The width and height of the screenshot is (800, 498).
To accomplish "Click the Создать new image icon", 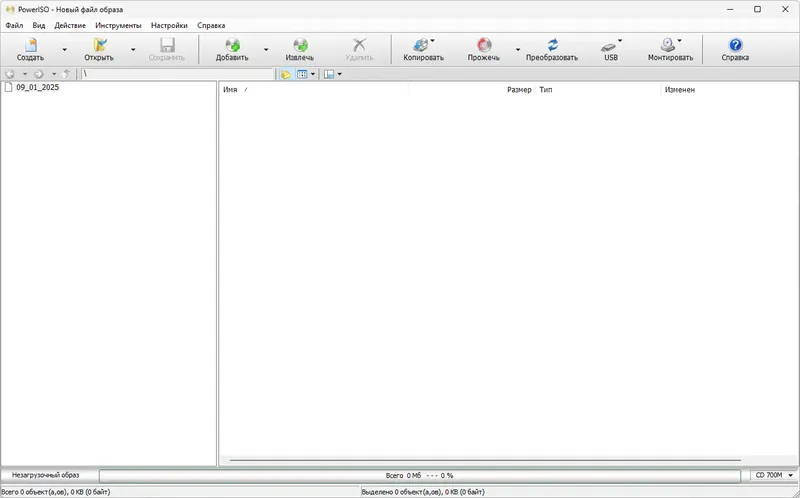I will (x=30, y=45).
